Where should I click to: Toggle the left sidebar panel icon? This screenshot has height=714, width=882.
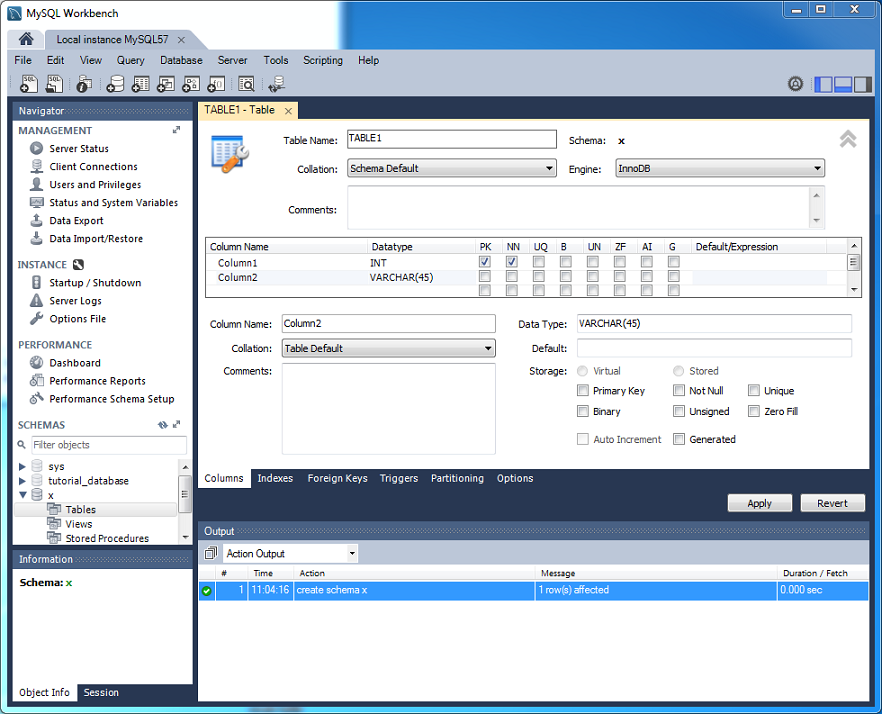click(823, 84)
